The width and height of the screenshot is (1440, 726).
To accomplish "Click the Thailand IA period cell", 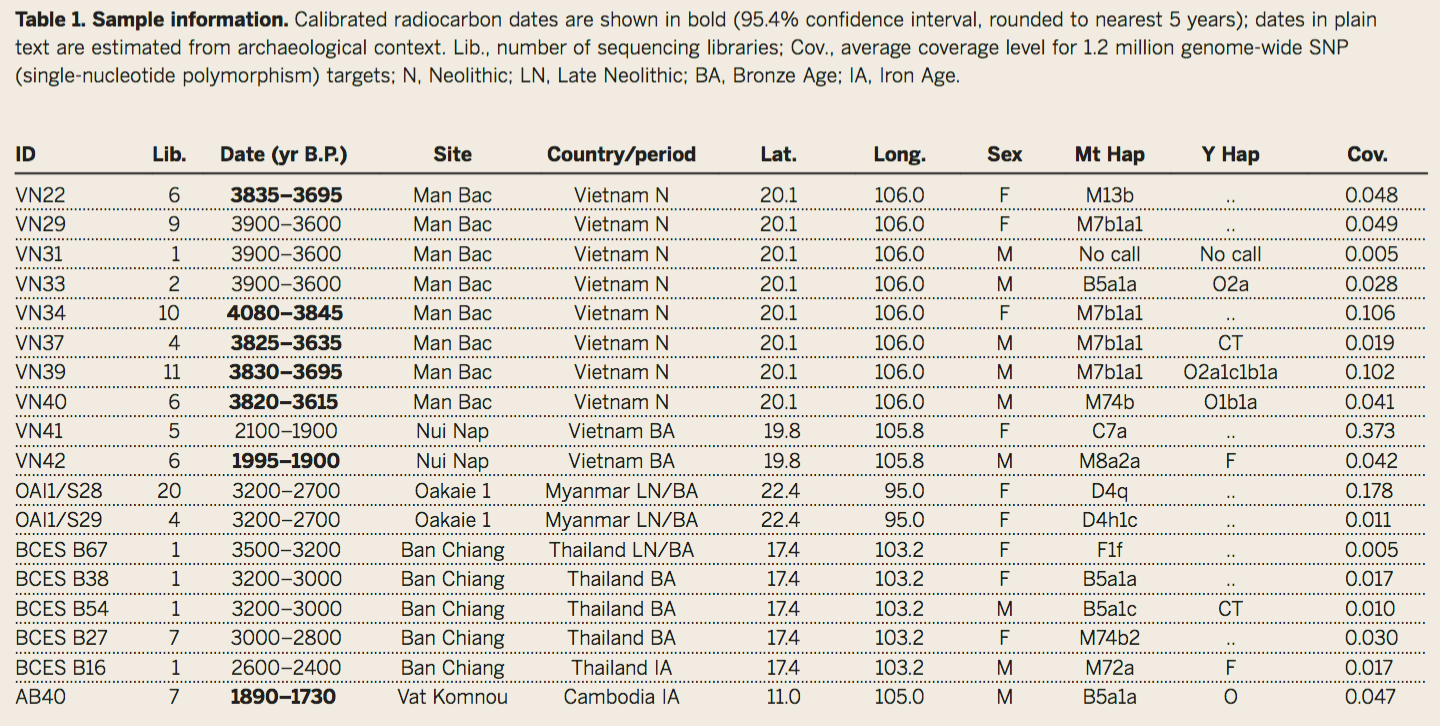I will click(621, 668).
